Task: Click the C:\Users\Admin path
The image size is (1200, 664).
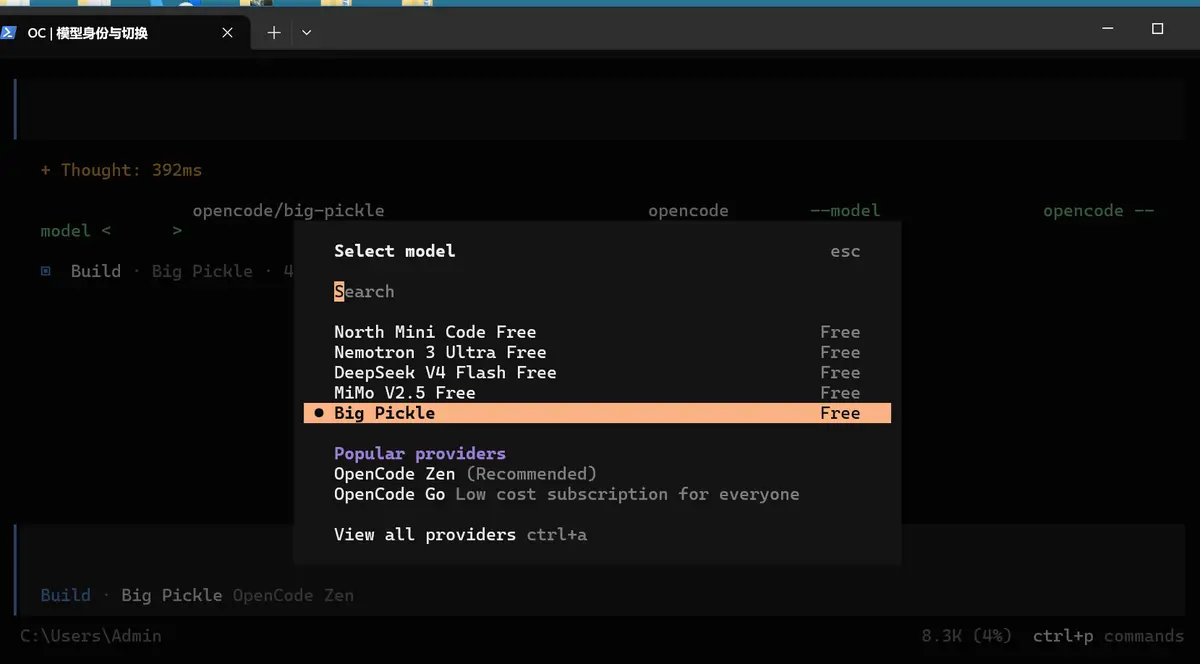Action: (91, 636)
